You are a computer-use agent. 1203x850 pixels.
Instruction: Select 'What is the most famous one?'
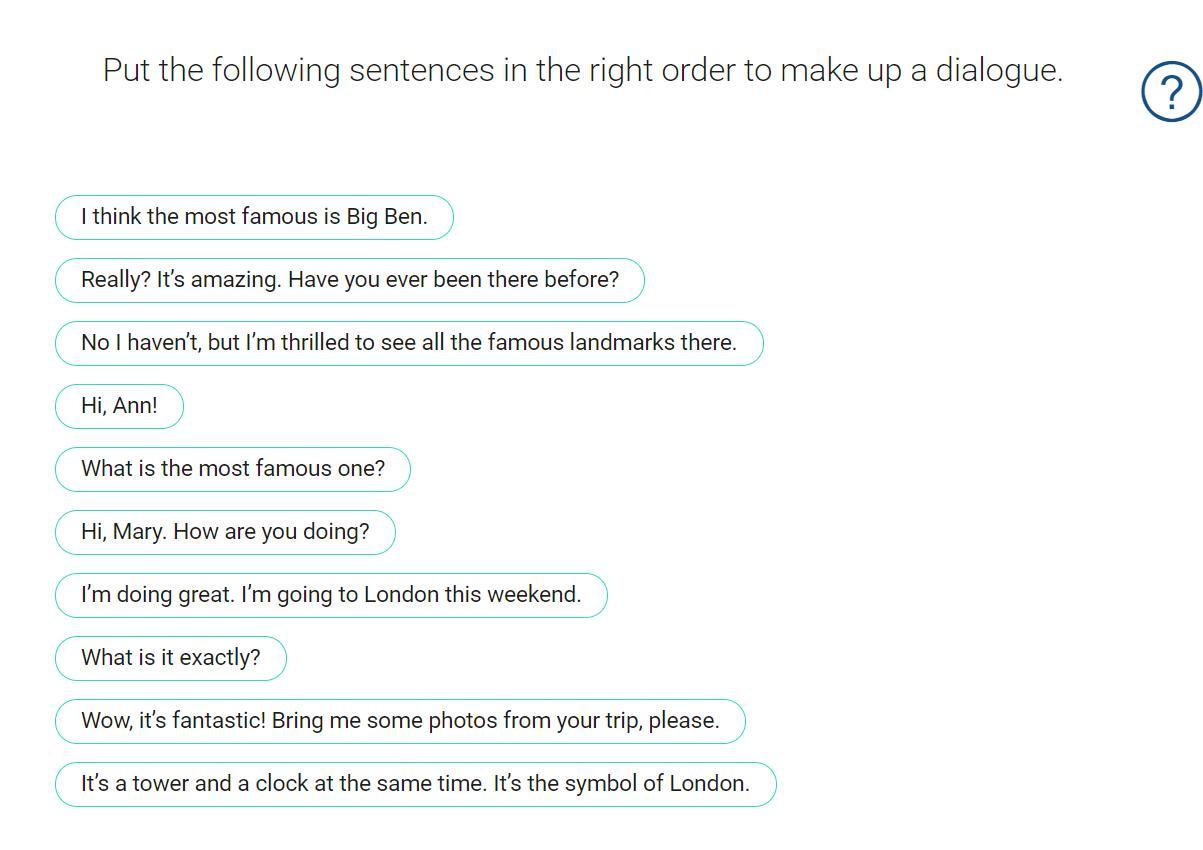(x=232, y=469)
